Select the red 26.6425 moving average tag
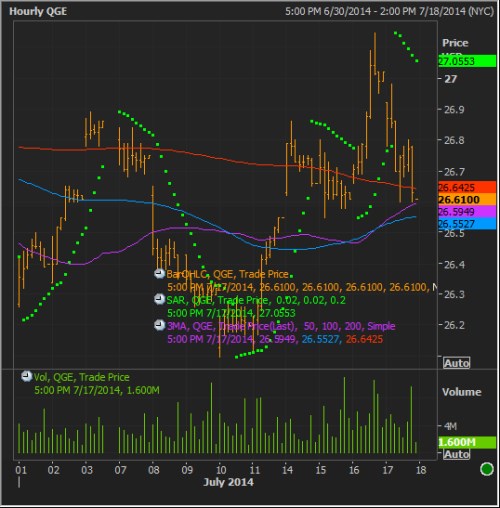Image resolution: width=500 pixels, height=508 pixels. [x=467, y=187]
